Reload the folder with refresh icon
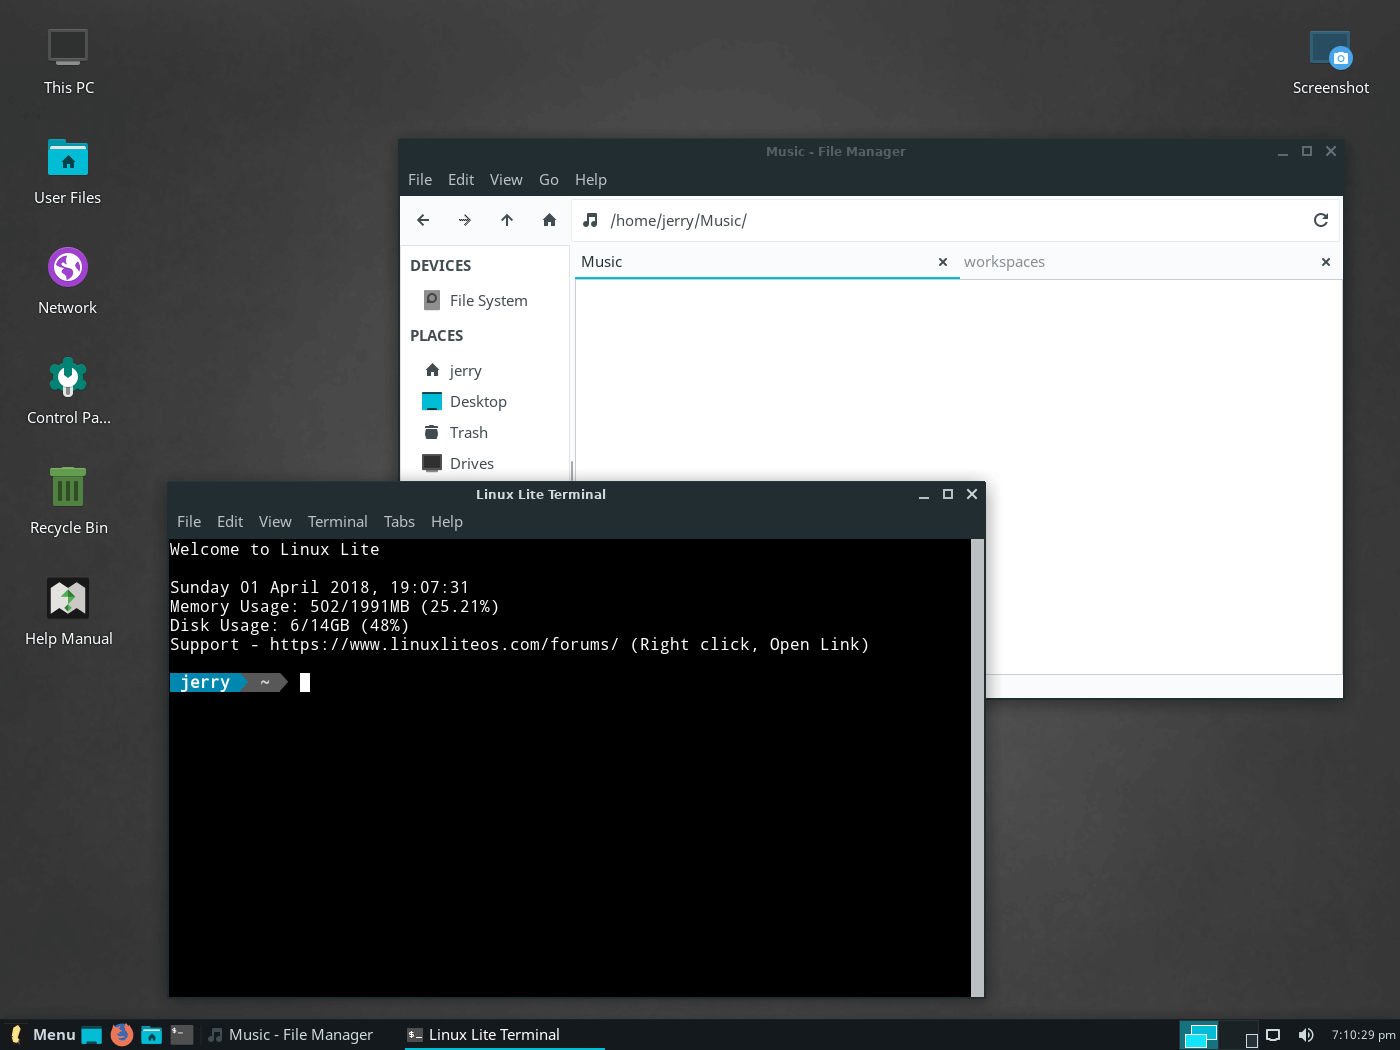Viewport: 1400px width, 1050px height. 1320,220
